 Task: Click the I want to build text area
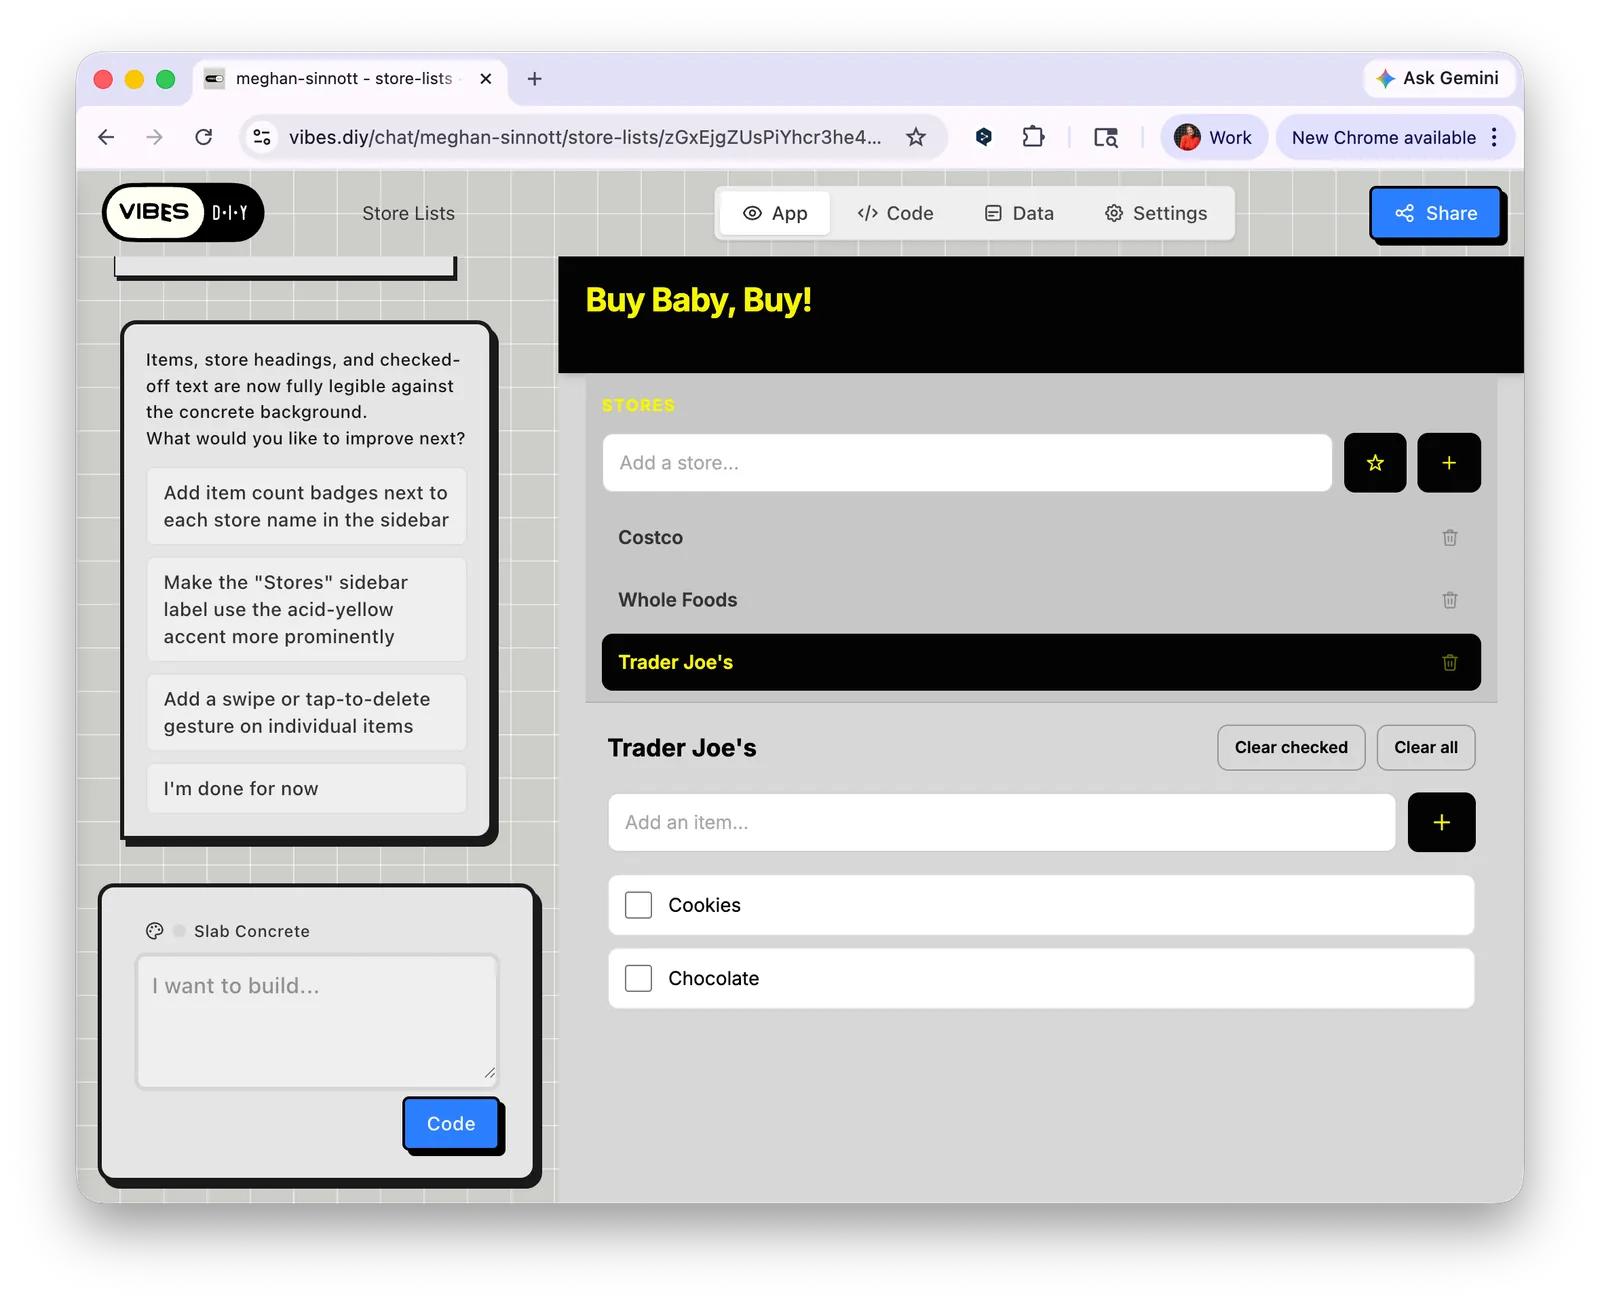coord(317,1021)
